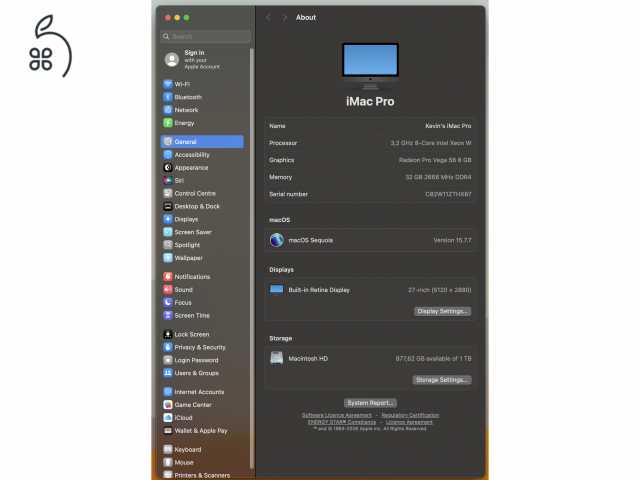Viewport: 640px width, 480px height.
Task: Click the red close window button
Action: tap(168, 18)
